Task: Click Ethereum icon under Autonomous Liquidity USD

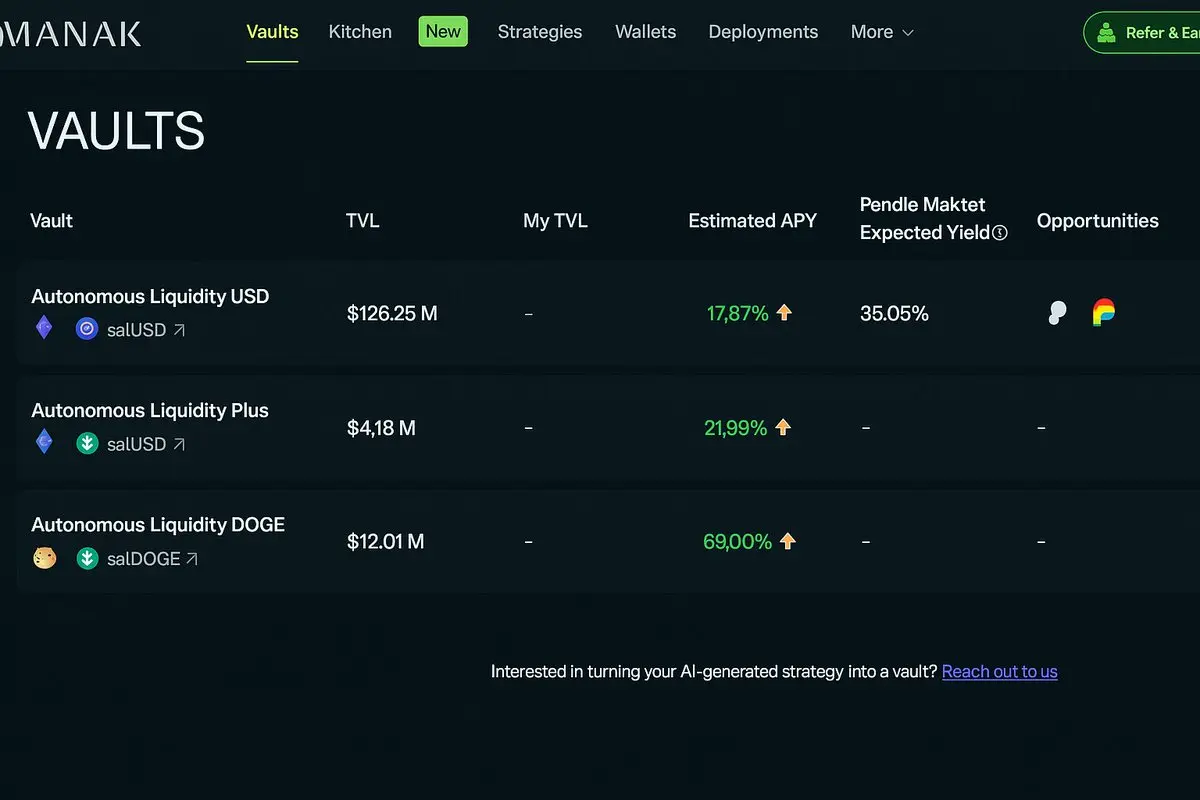Action: [44, 328]
